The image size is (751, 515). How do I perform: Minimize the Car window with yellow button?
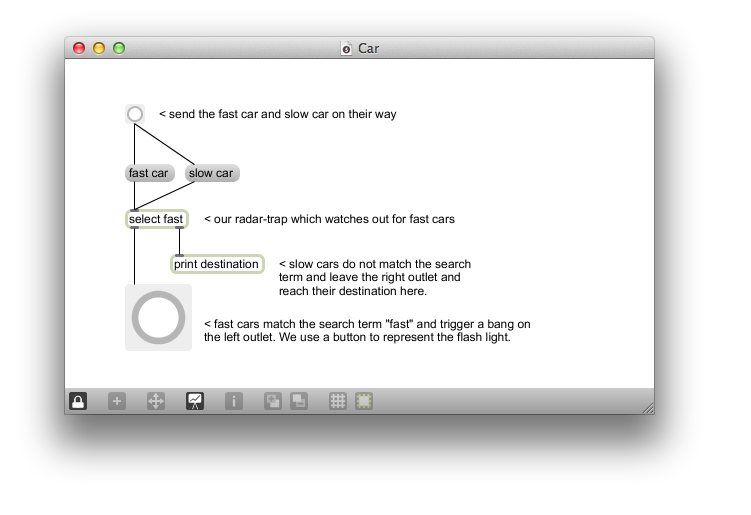point(99,48)
